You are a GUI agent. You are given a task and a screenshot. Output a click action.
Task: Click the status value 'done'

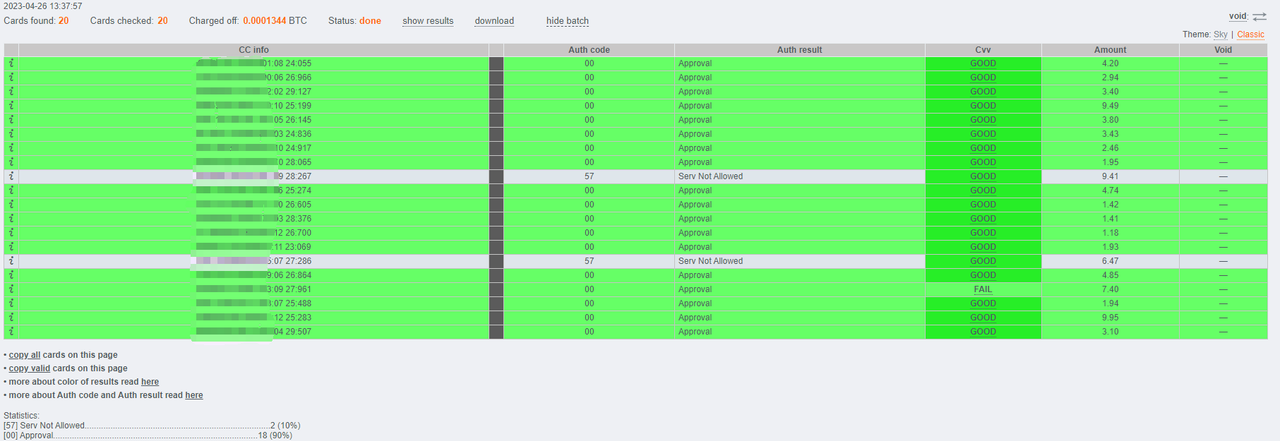370,21
